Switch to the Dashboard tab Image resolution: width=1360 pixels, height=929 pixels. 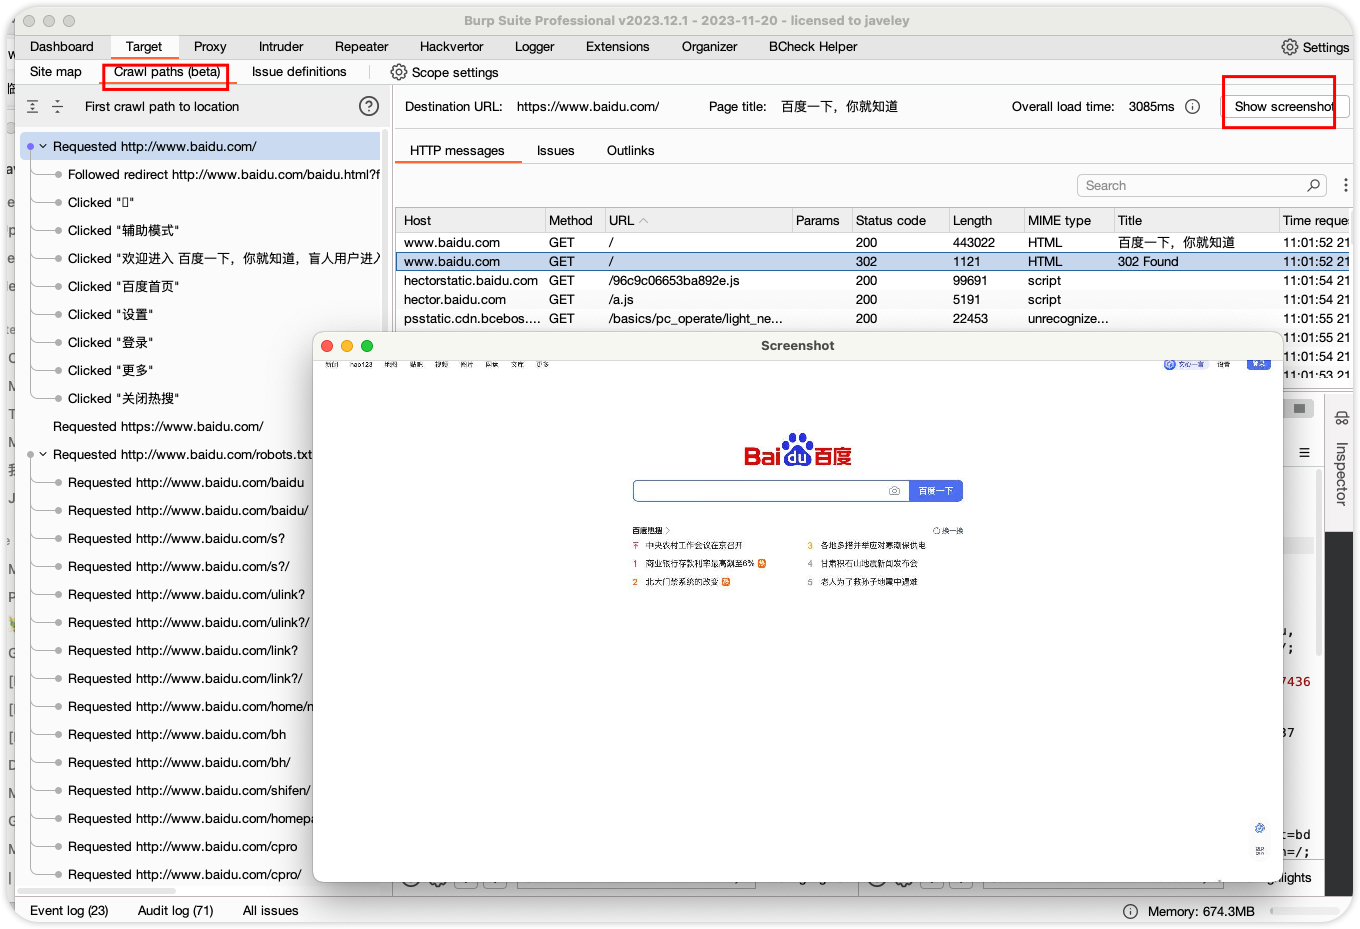pyautogui.click(x=62, y=47)
